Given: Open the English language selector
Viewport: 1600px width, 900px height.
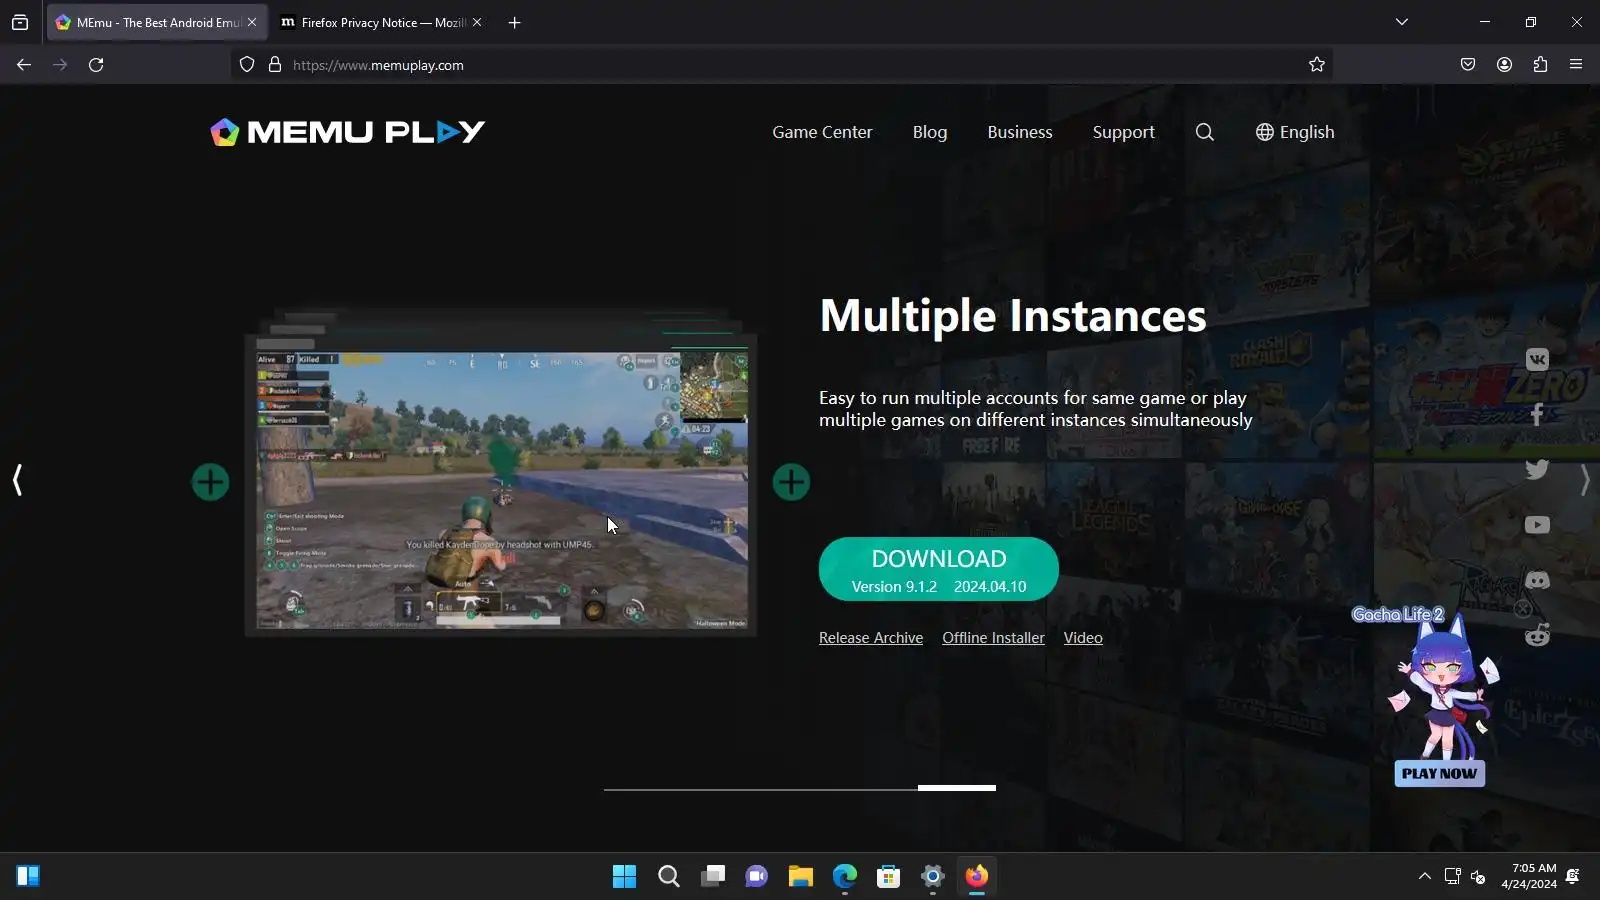Looking at the screenshot, I should 1295,132.
